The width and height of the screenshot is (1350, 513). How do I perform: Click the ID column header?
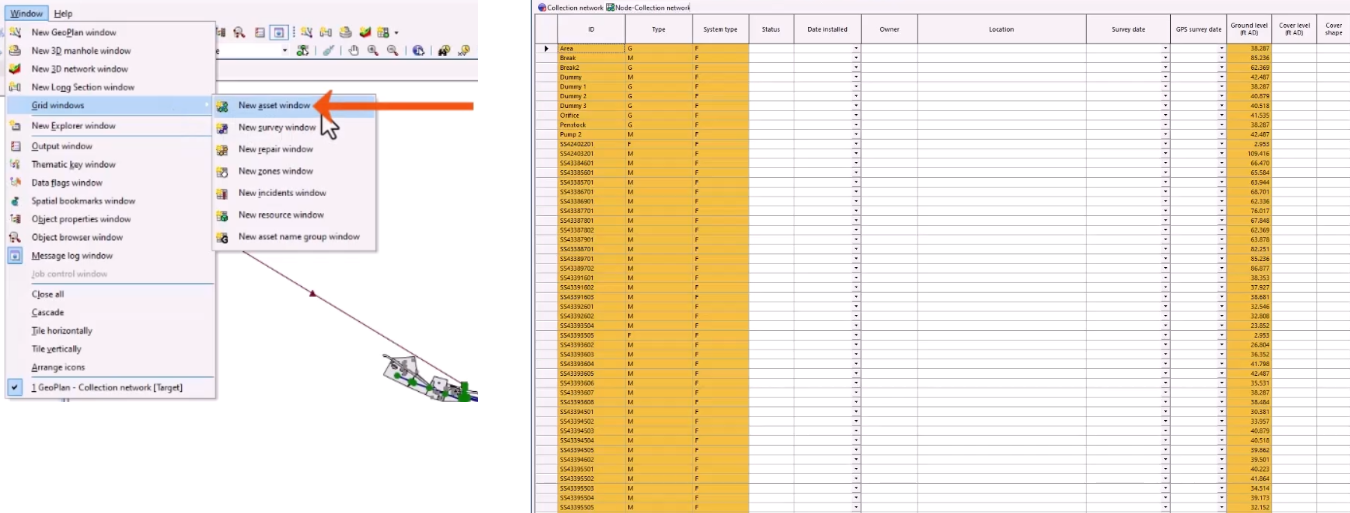(x=591, y=29)
